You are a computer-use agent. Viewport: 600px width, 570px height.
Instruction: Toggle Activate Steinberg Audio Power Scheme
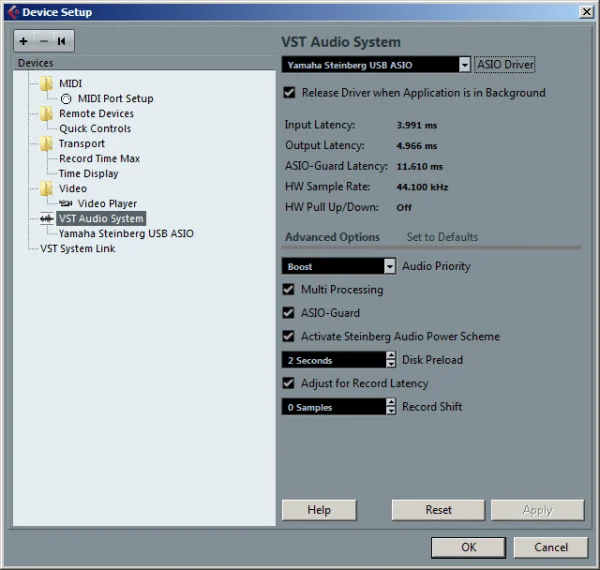coord(289,336)
